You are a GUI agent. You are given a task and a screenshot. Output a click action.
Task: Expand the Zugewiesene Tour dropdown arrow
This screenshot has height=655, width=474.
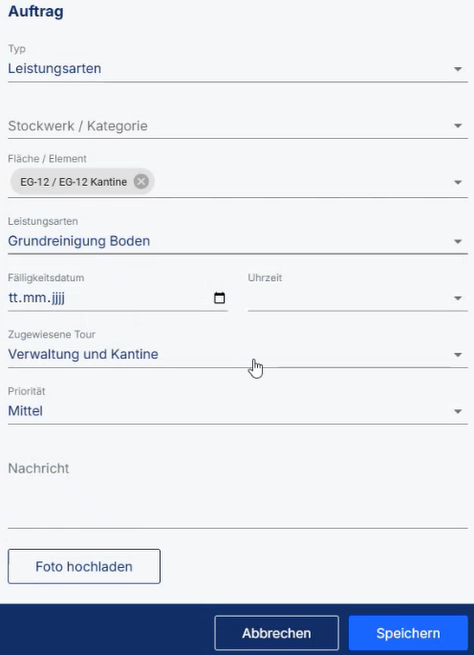tap(458, 355)
